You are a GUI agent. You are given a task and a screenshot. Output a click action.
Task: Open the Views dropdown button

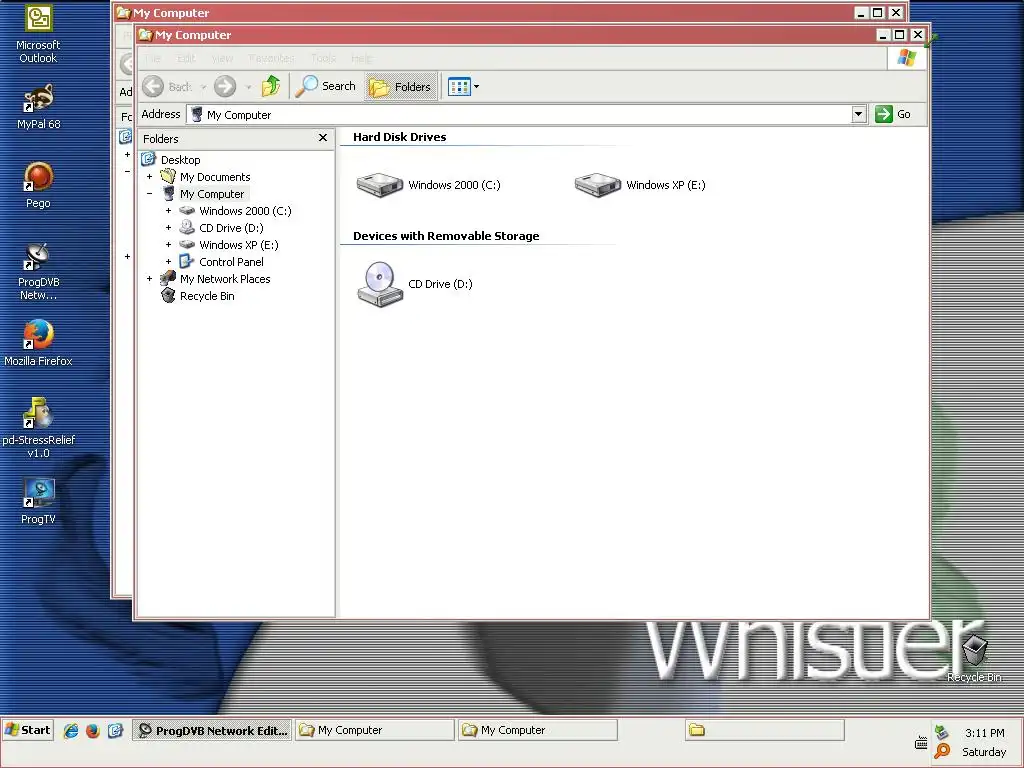coord(463,86)
